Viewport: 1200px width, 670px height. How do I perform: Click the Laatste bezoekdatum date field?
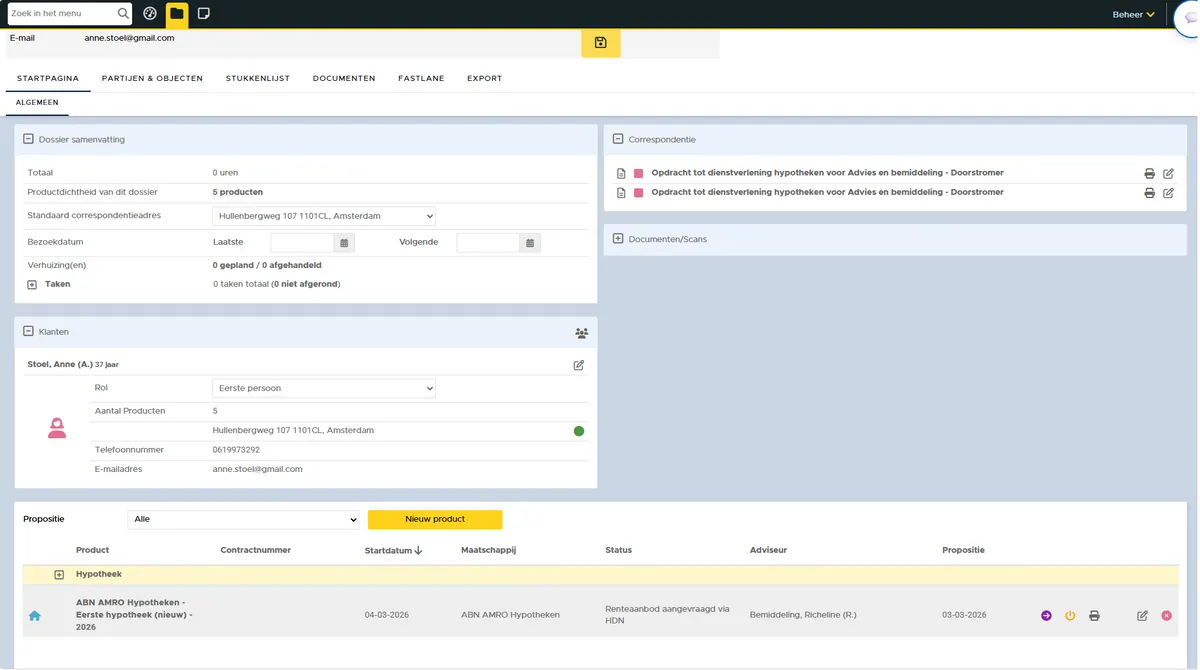302,243
